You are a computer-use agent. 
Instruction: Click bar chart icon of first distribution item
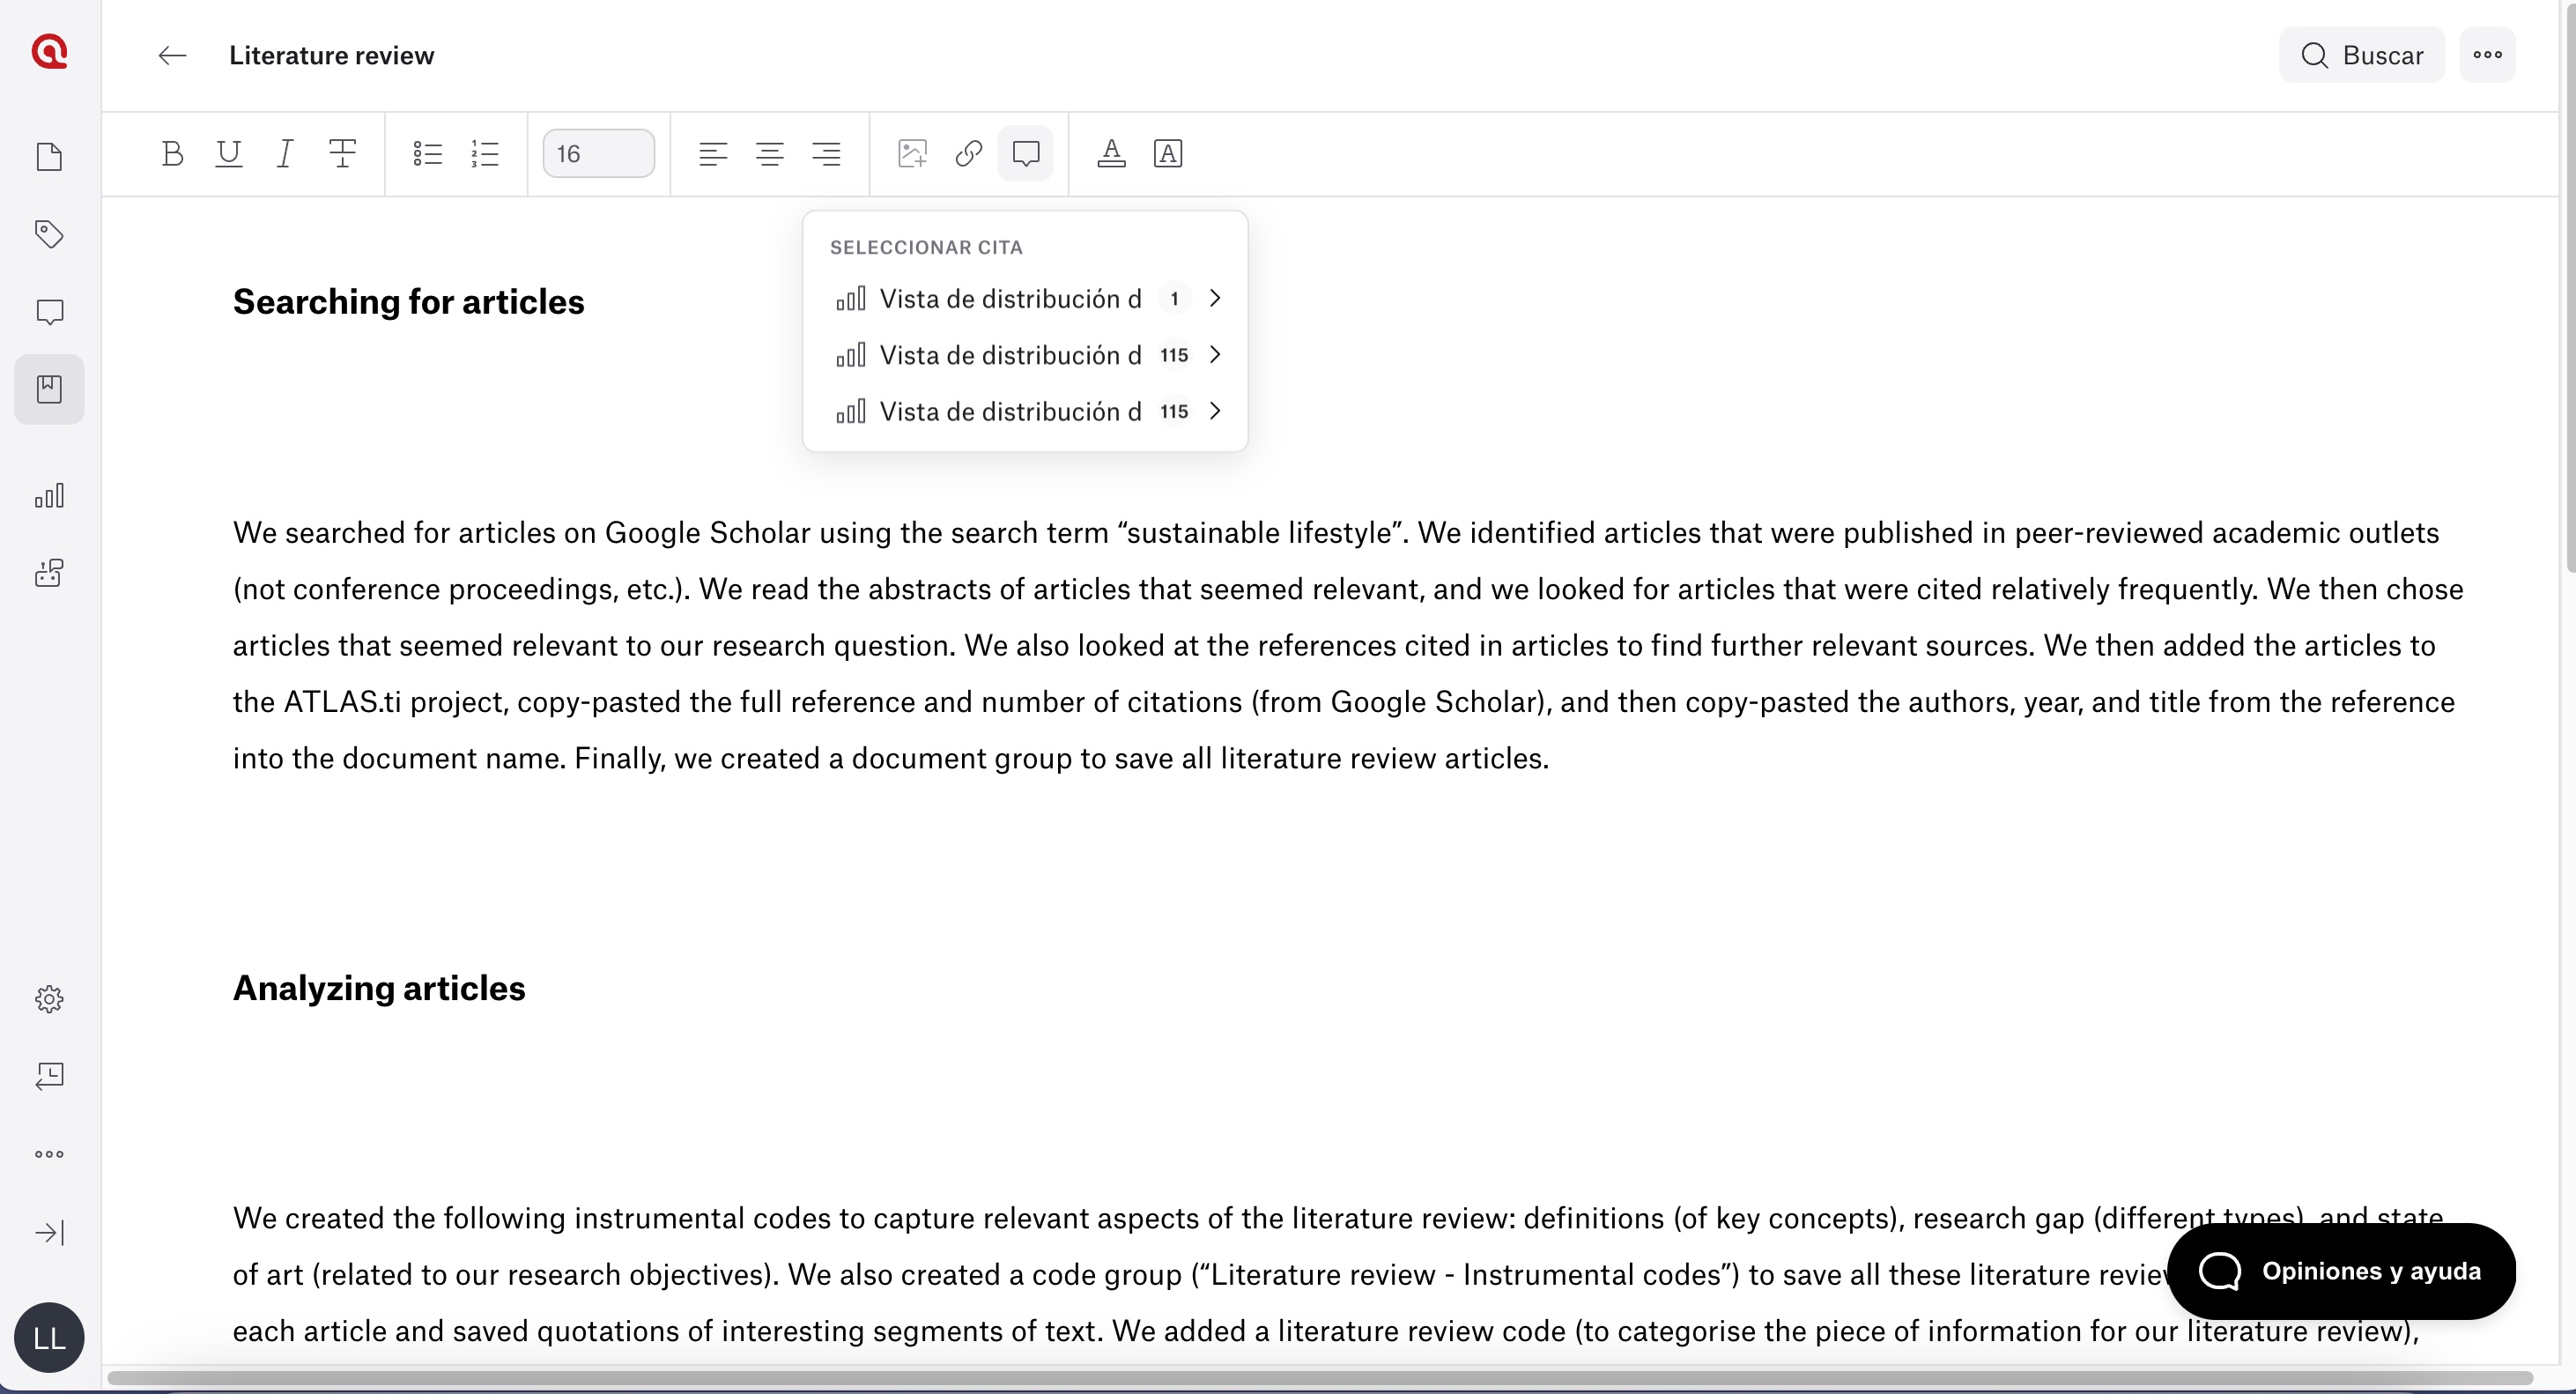(850, 298)
